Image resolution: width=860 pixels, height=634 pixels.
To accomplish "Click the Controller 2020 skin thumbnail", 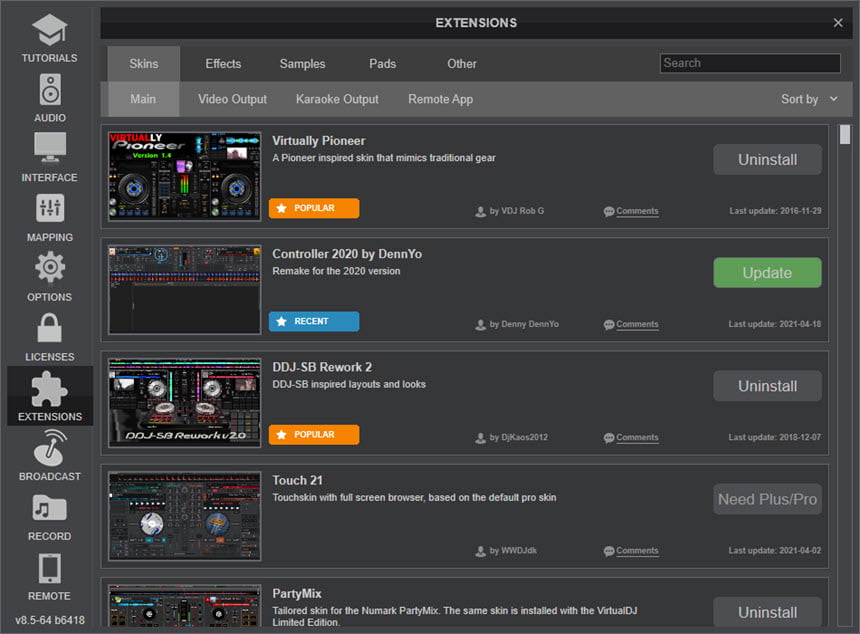I will [184, 290].
